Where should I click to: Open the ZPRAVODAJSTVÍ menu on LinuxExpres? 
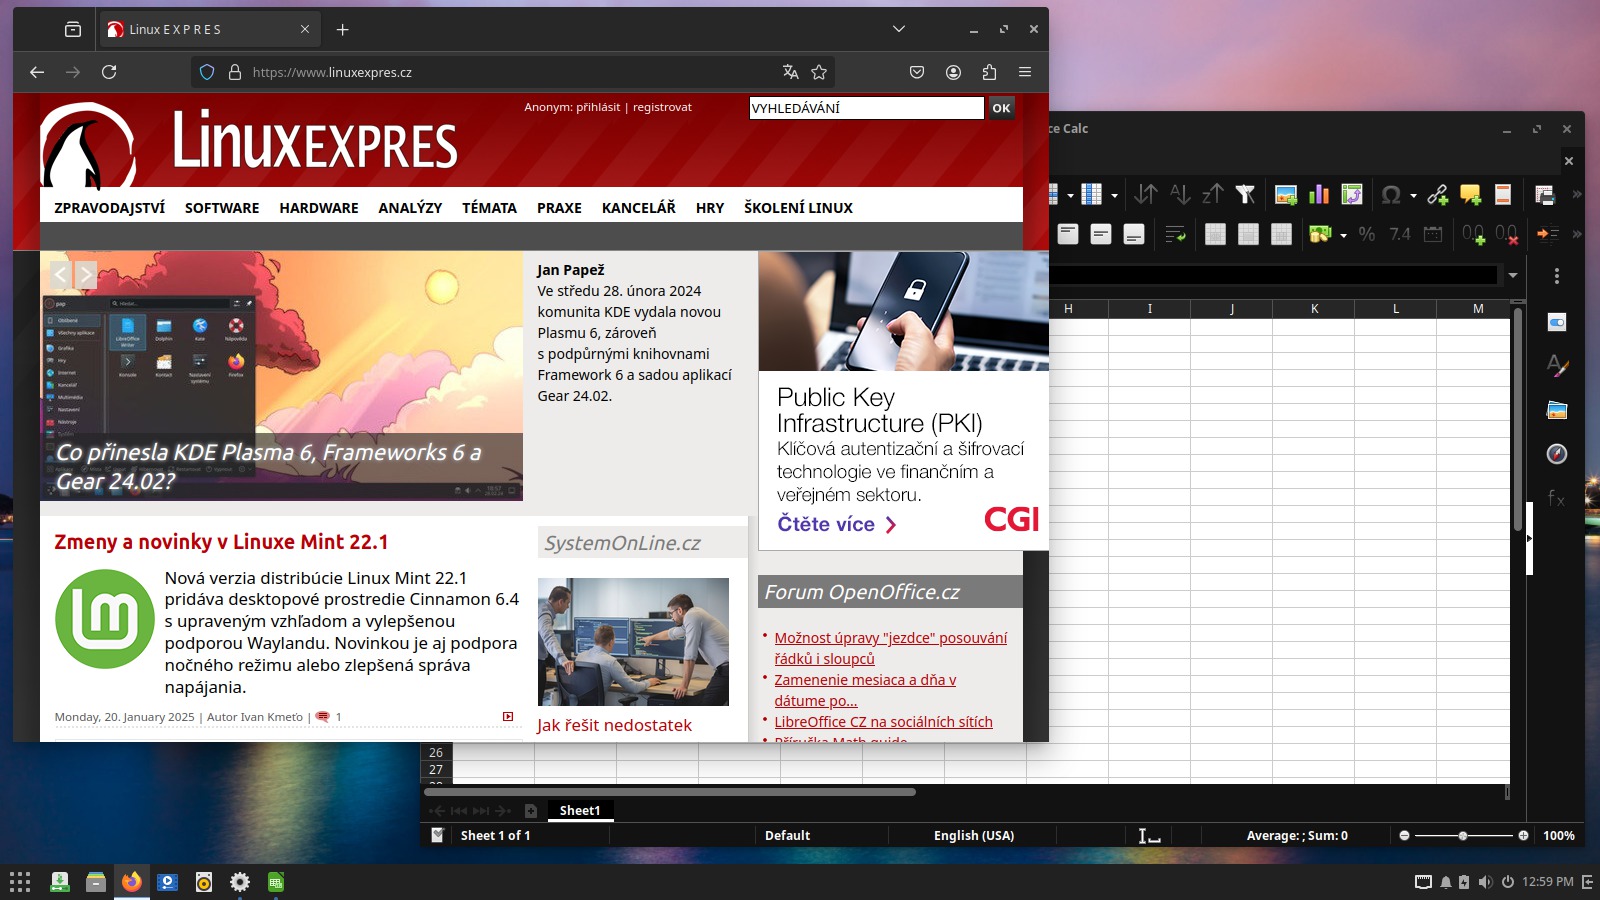(x=110, y=208)
